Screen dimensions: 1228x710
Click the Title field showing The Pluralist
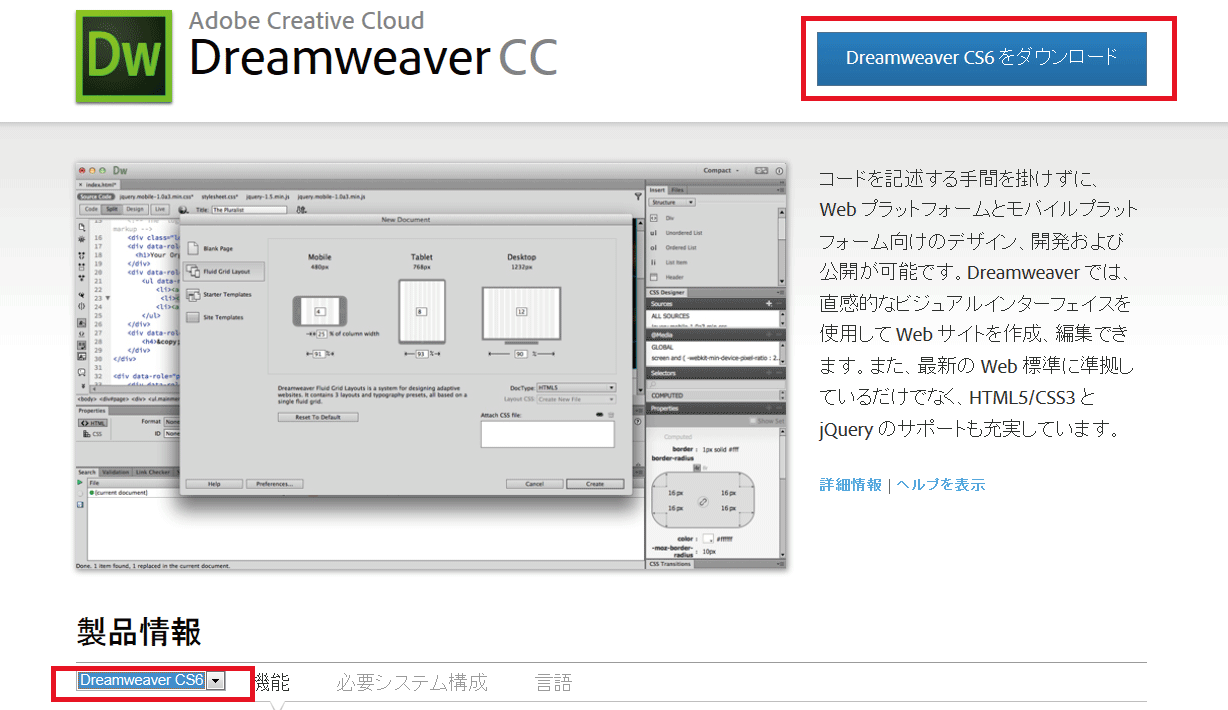tap(249, 209)
